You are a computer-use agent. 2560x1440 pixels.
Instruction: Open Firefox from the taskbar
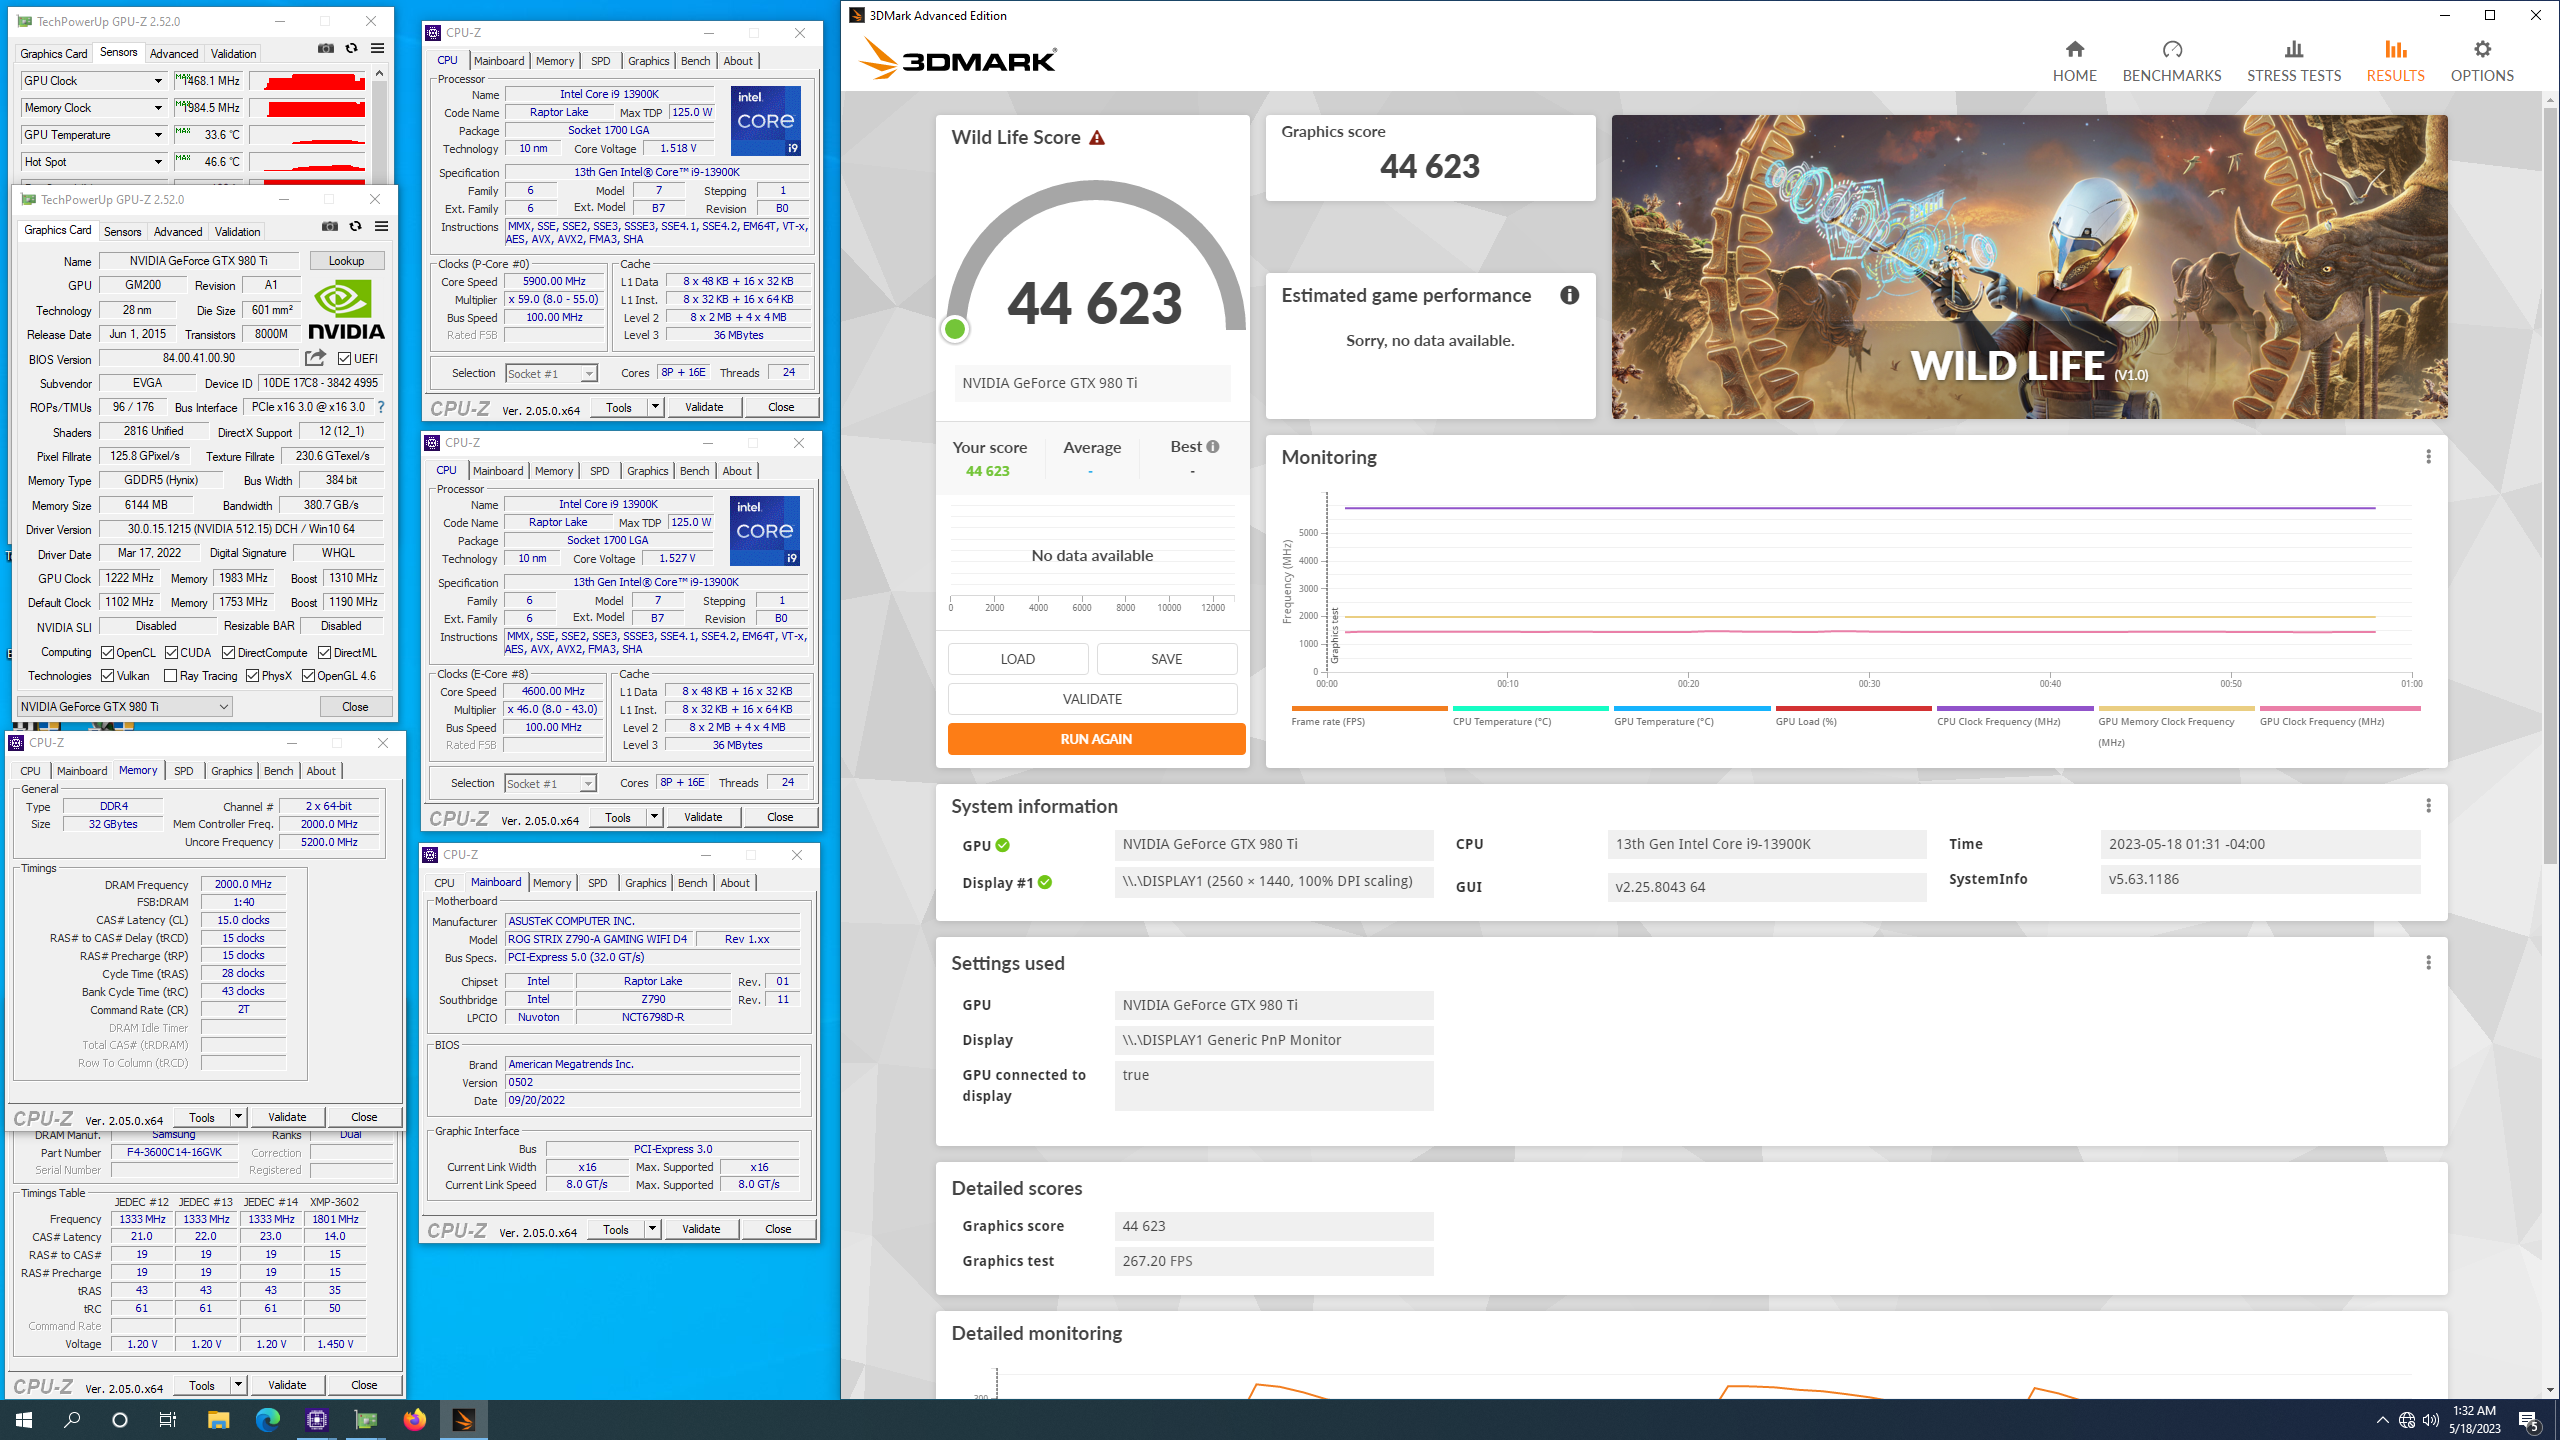(x=415, y=1419)
